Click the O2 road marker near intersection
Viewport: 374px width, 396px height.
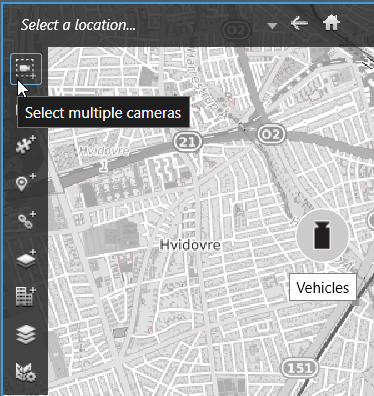[272, 134]
